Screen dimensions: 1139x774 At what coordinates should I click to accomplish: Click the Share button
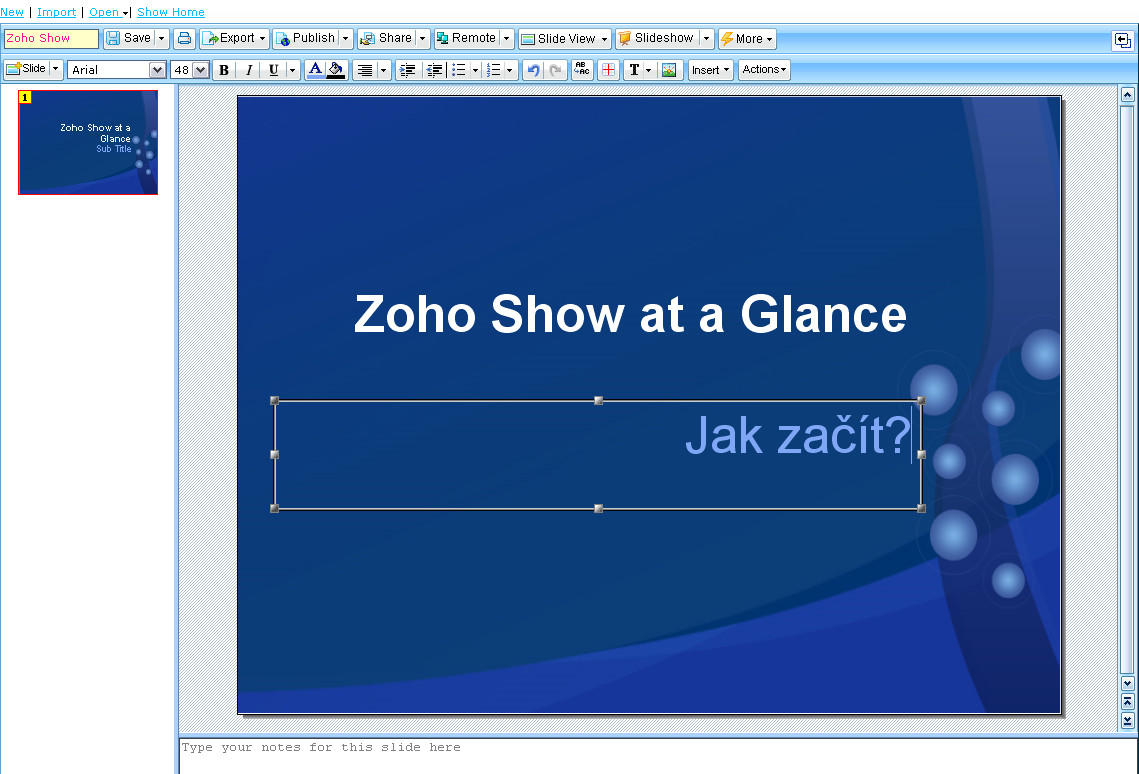(386, 38)
